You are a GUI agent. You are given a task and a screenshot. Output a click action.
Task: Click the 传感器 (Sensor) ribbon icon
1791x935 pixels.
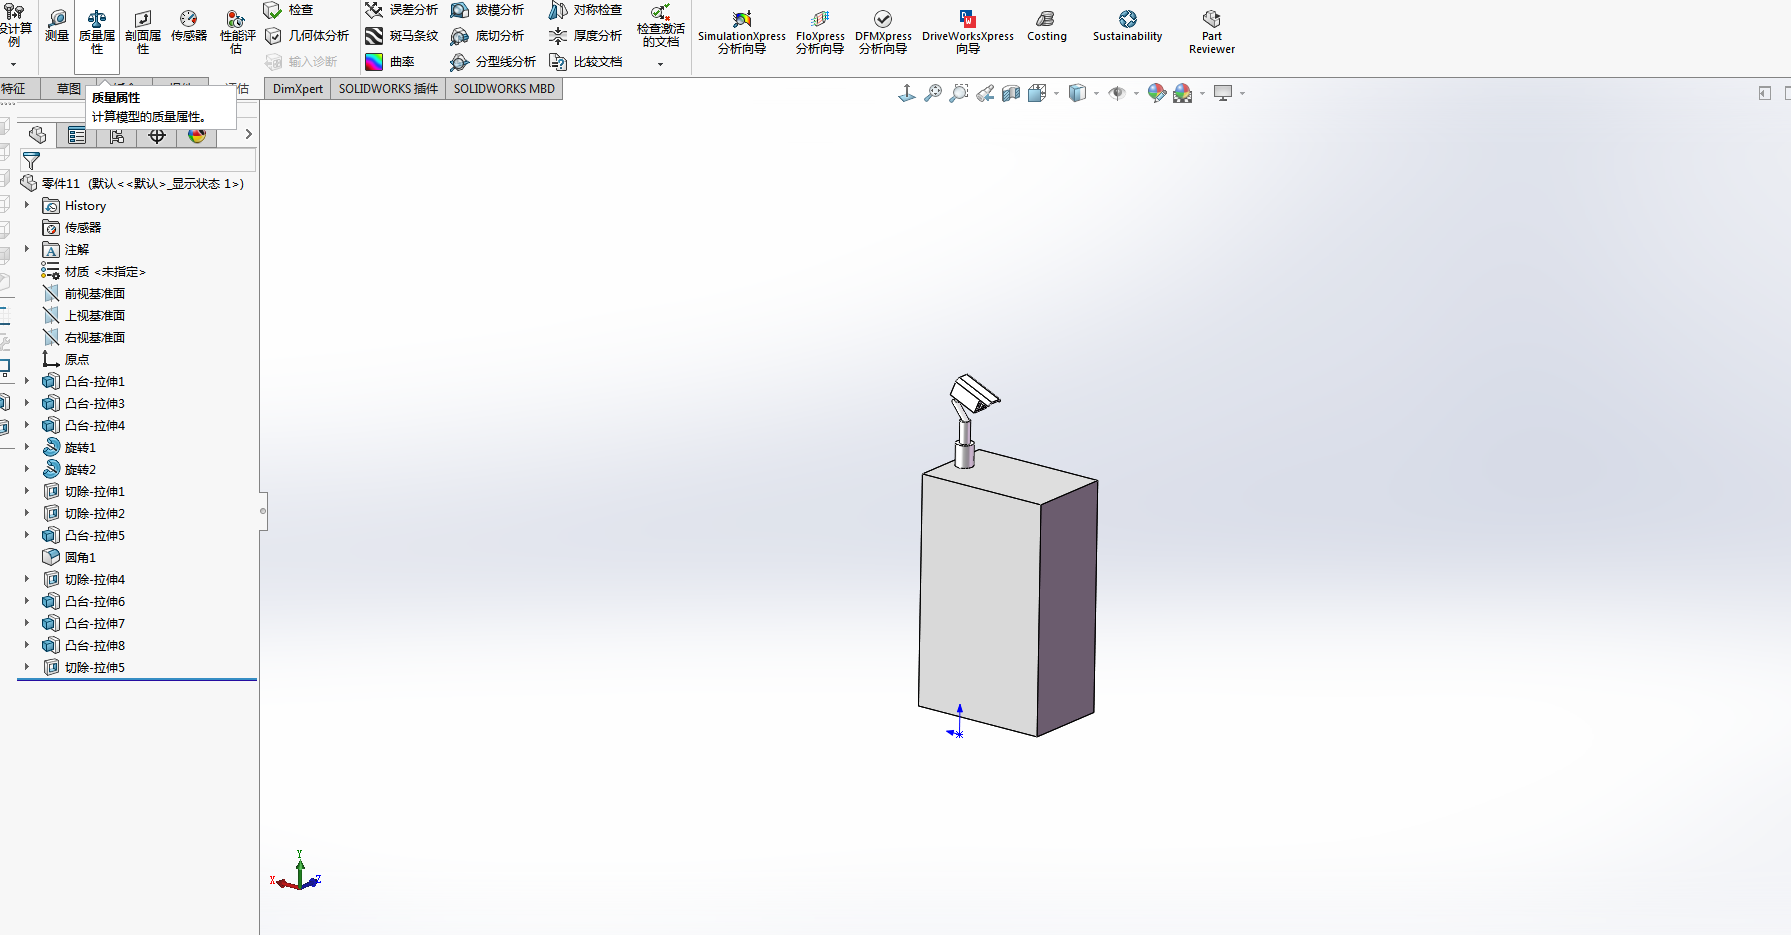188,26
